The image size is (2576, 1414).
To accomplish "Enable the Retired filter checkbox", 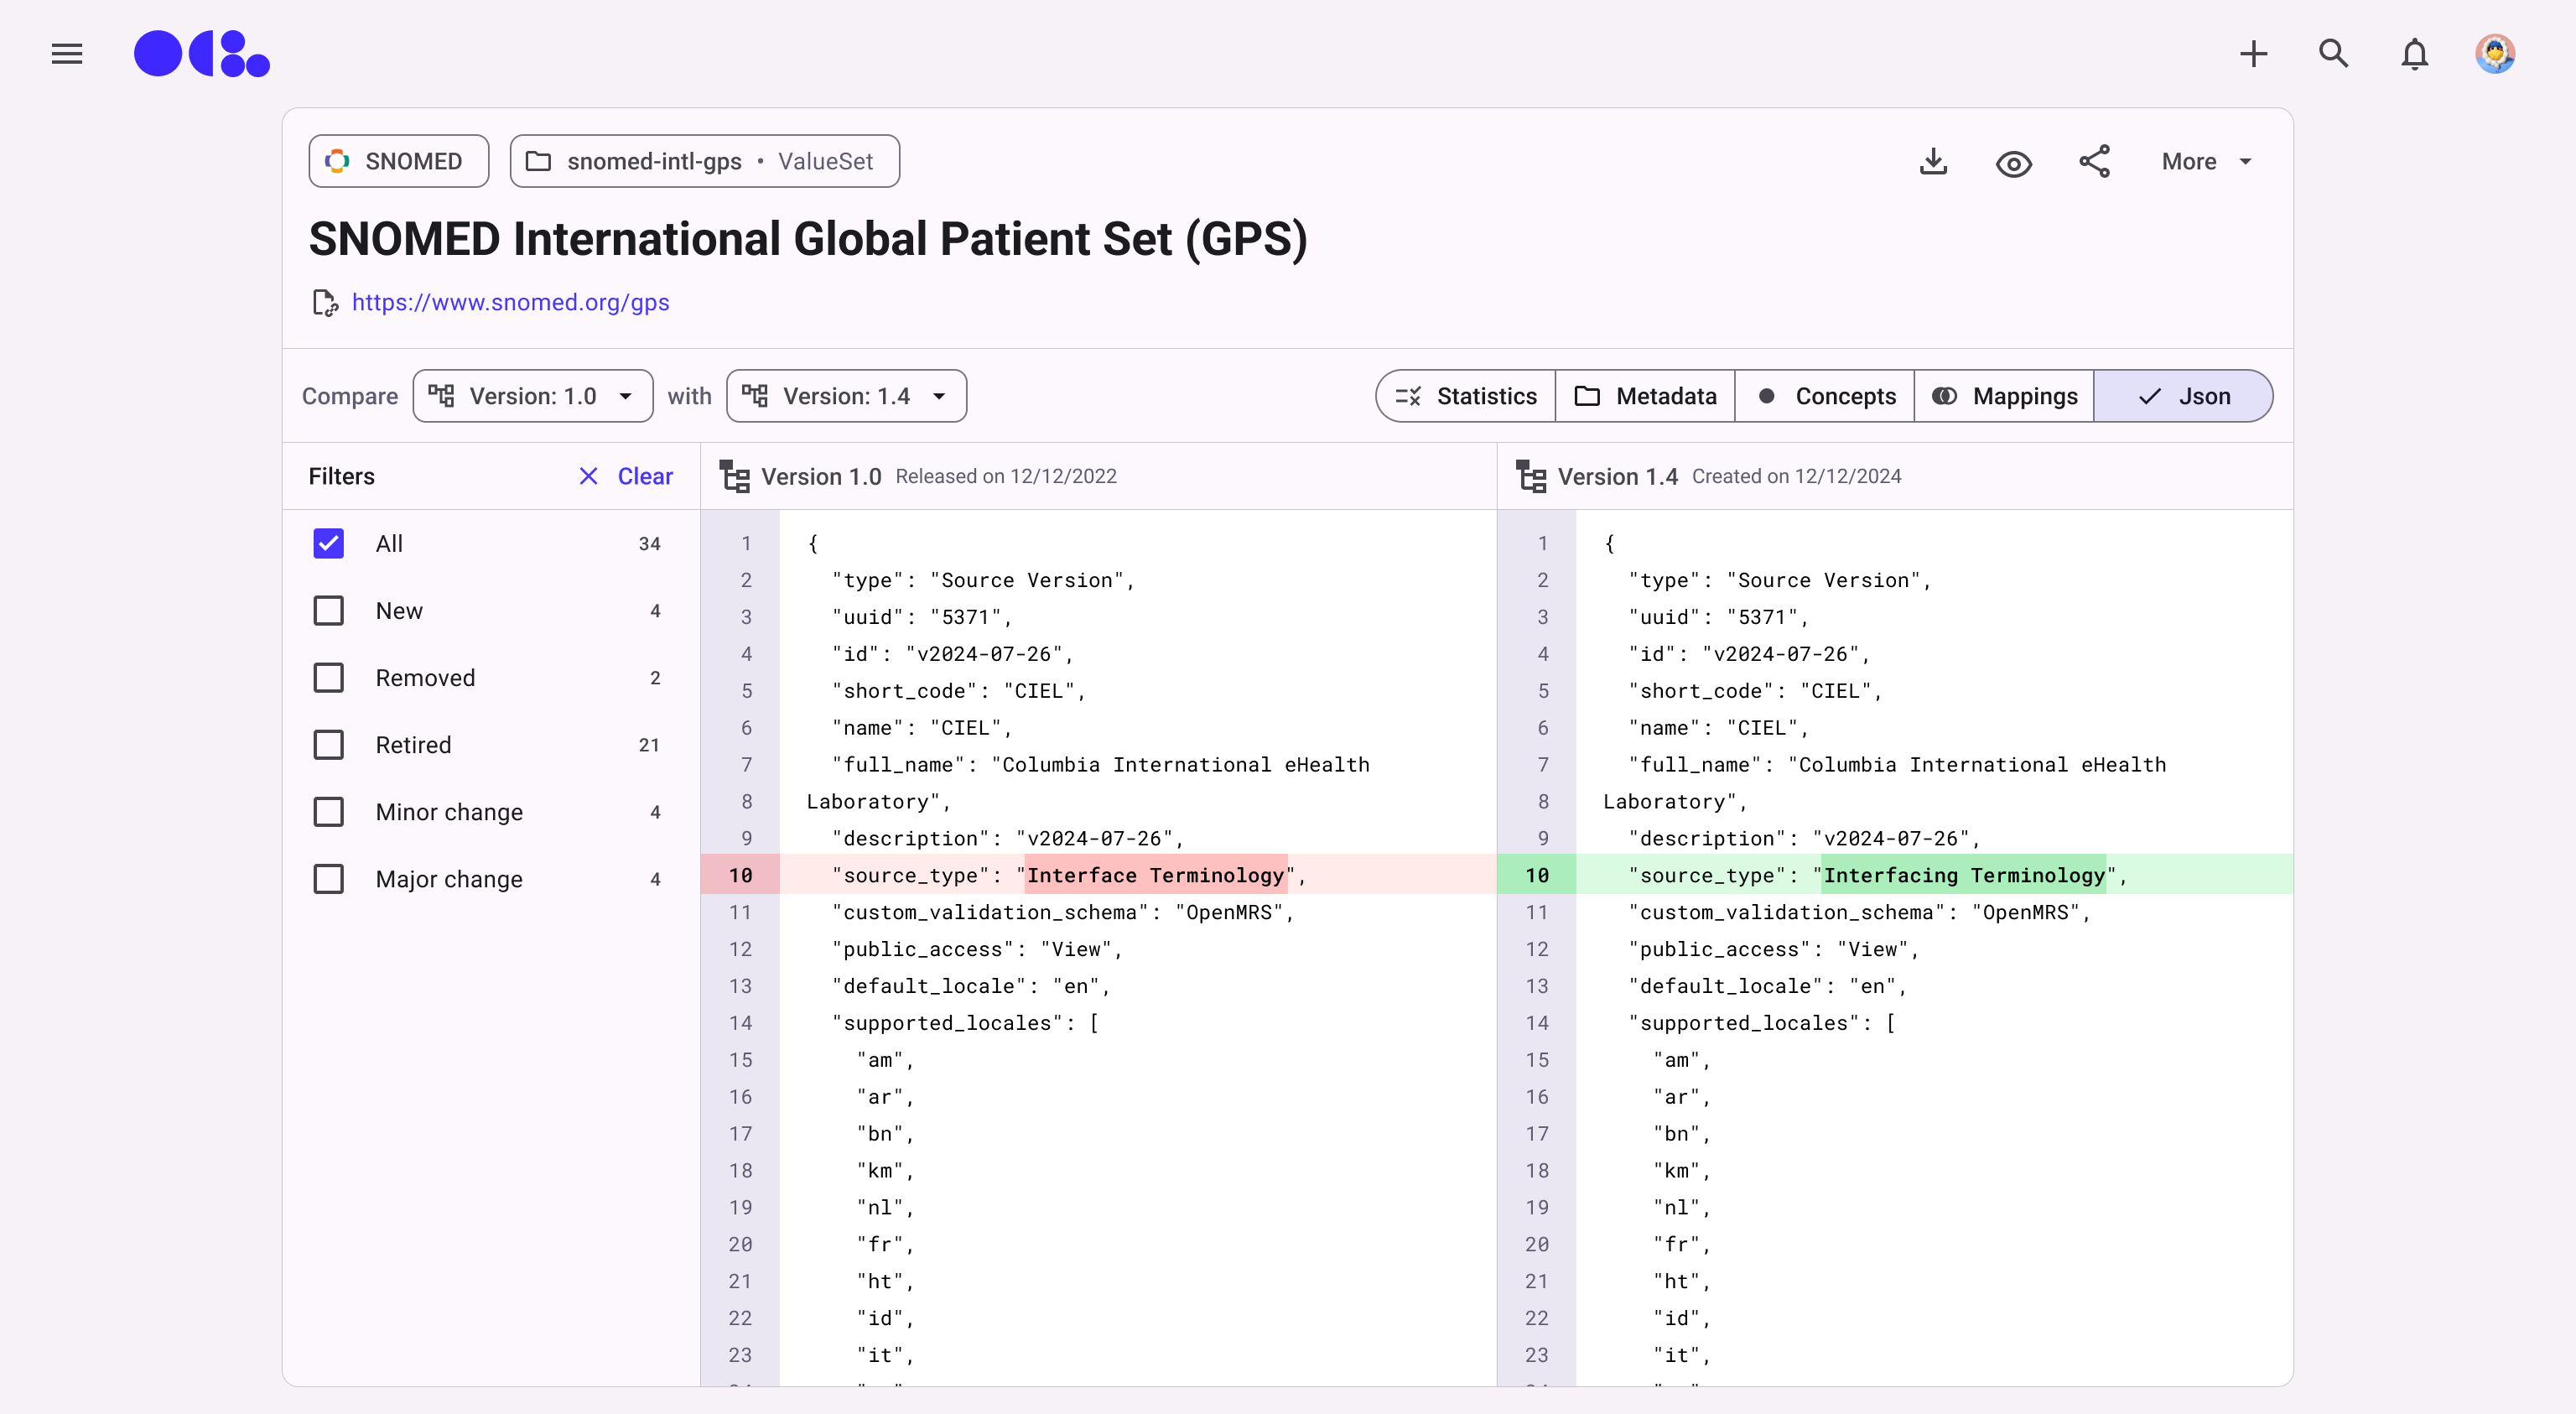I will [x=329, y=745].
